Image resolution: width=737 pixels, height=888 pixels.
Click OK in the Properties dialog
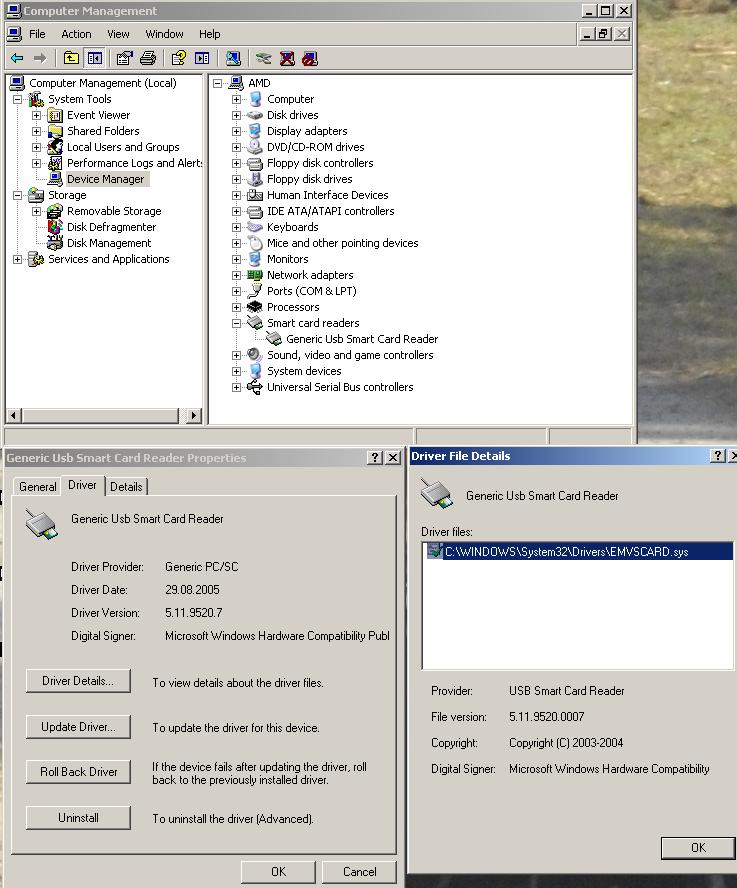[x=278, y=872]
